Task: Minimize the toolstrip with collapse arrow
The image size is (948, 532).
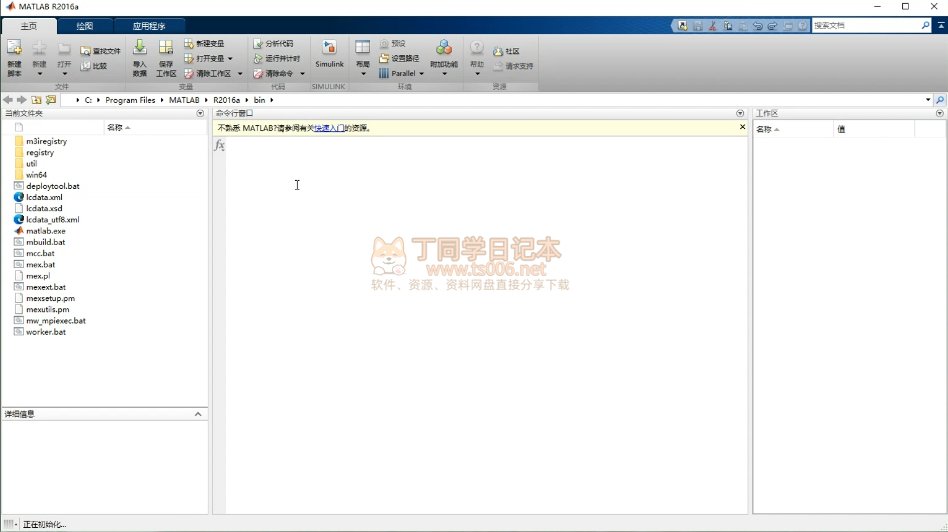Action: 941,25
